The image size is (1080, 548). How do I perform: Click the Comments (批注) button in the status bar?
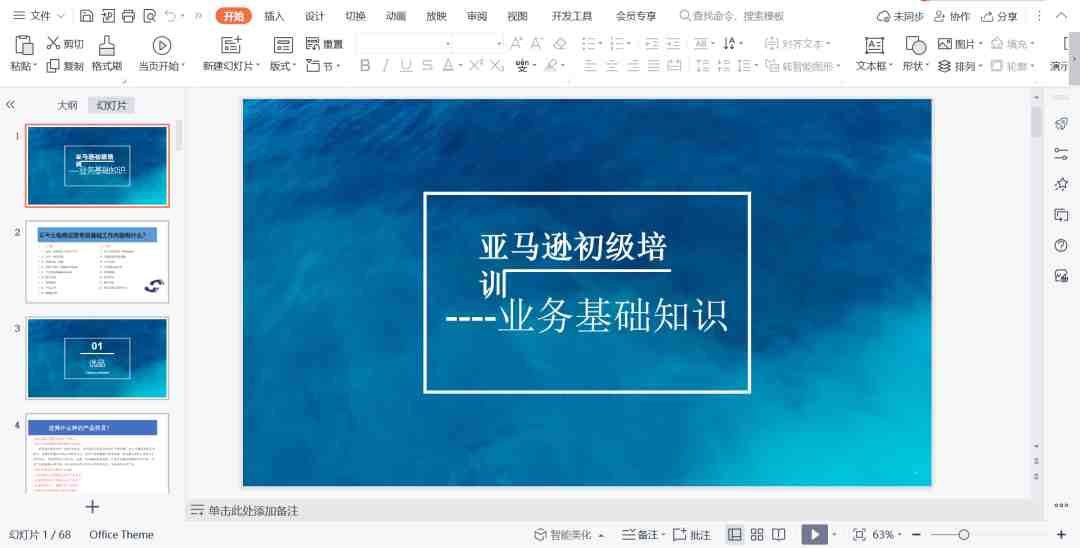point(692,534)
